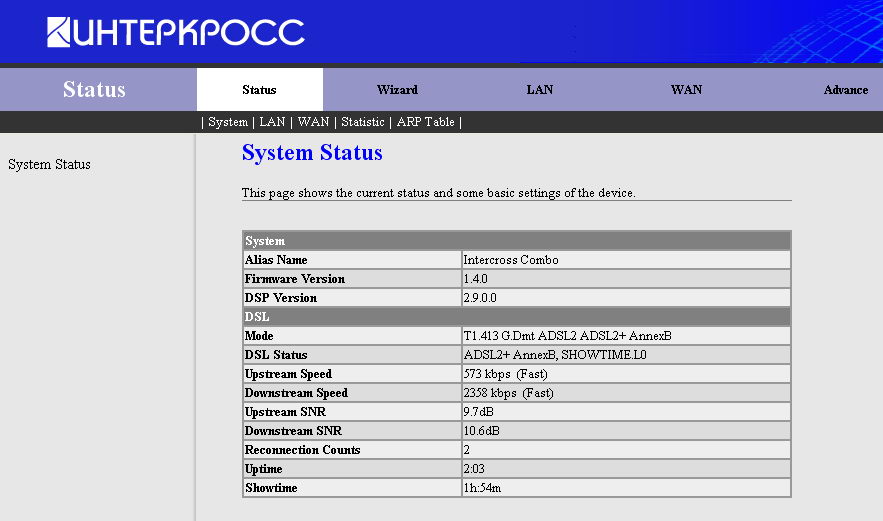The image size is (883, 521).
Task: Open the Status main tab
Action: click(x=260, y=90)
